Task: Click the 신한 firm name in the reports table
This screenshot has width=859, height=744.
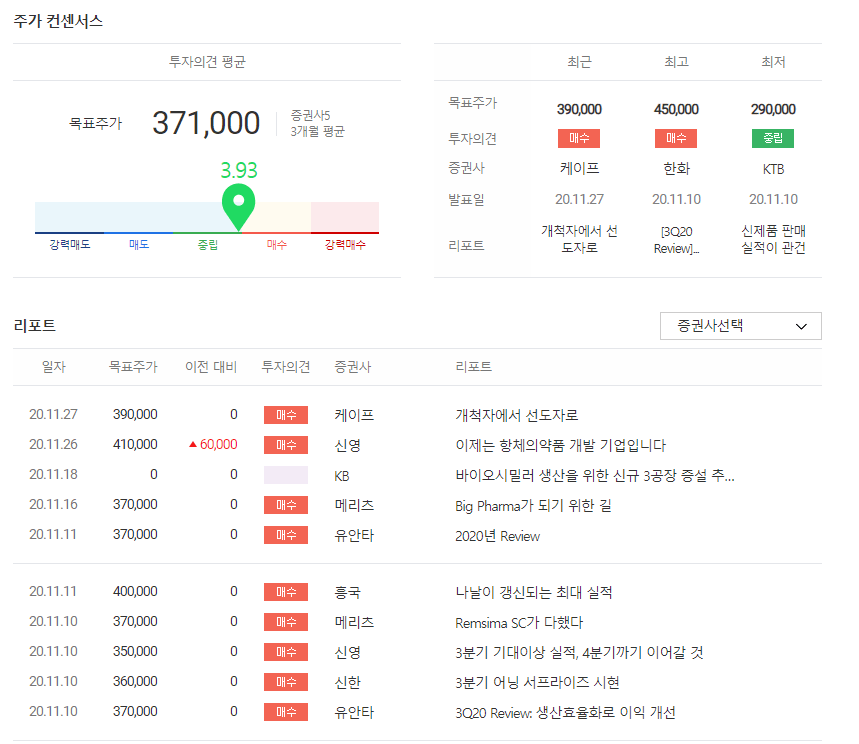Action: 347,682
